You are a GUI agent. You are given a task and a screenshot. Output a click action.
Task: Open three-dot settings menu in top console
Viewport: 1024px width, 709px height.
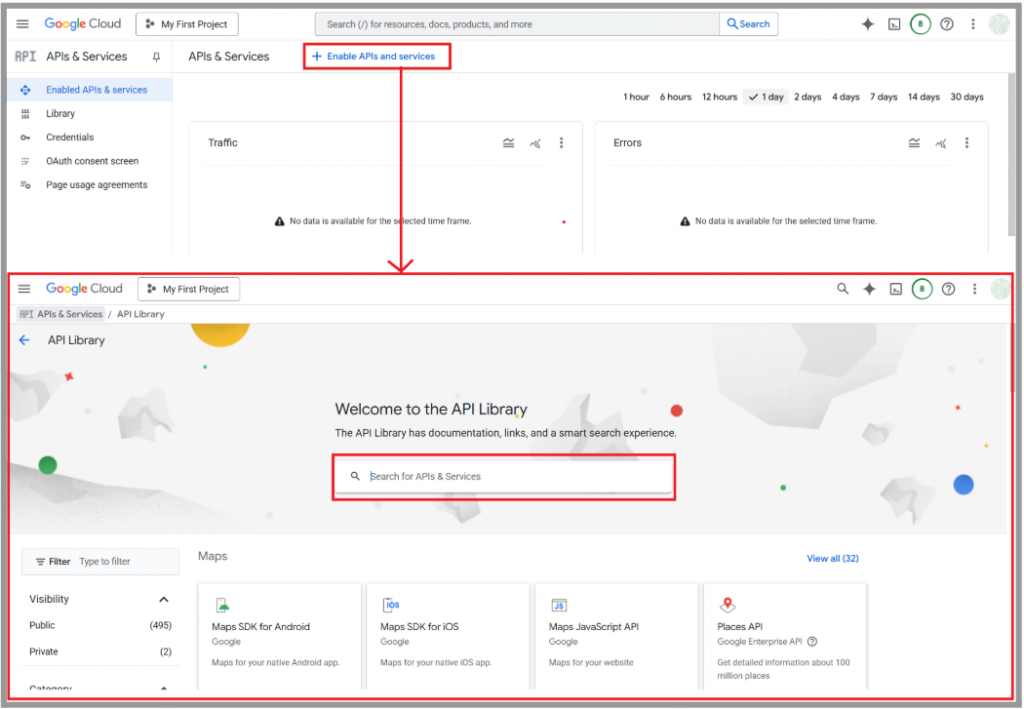(972, 24)
